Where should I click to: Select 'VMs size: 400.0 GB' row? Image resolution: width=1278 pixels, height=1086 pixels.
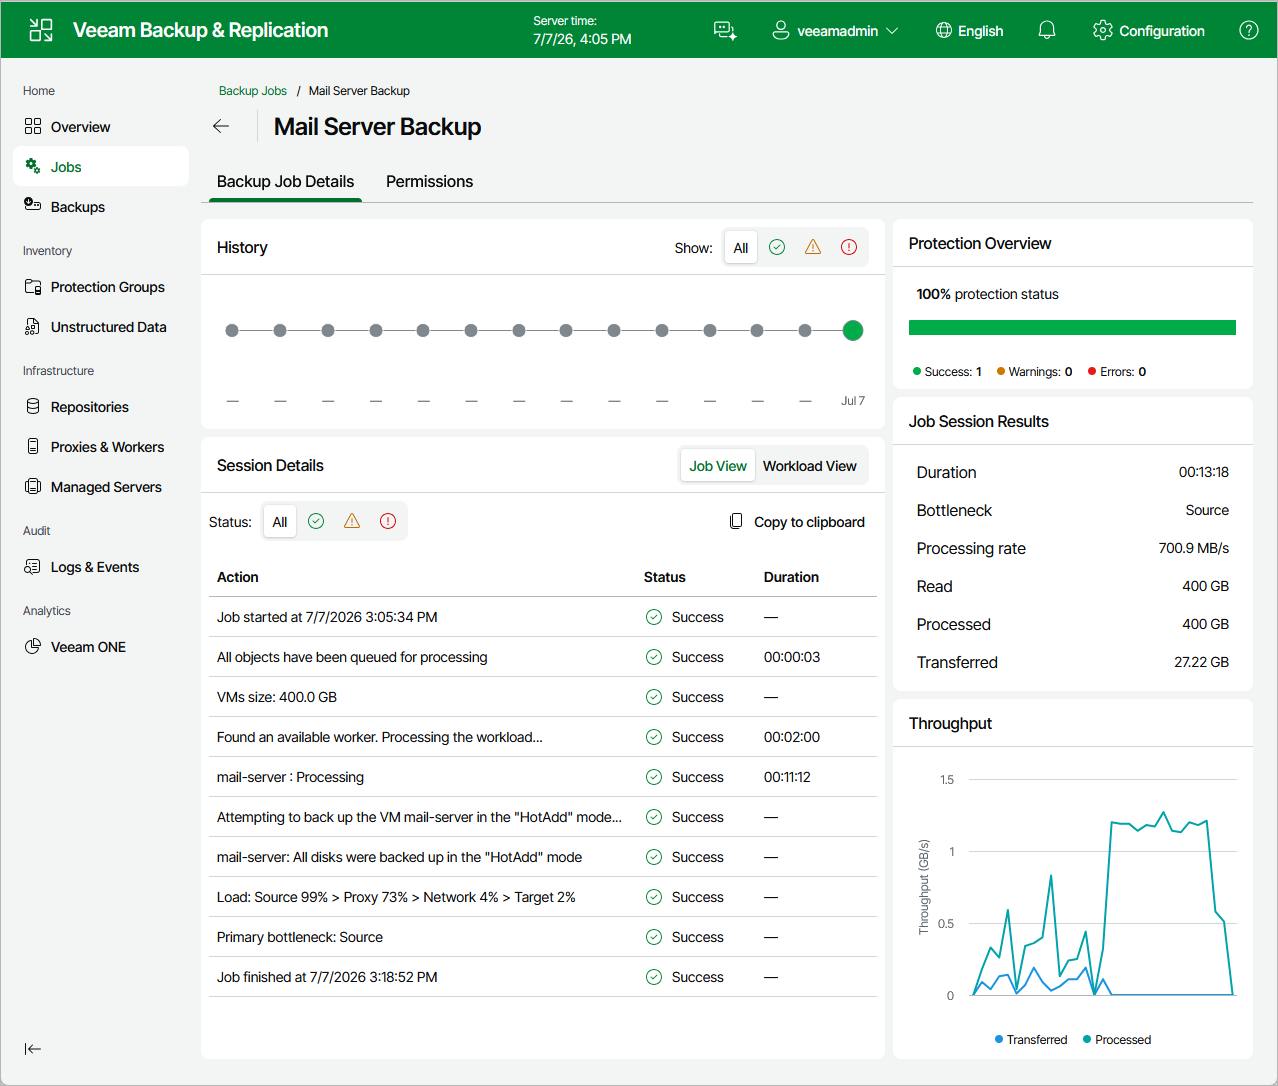543,697
